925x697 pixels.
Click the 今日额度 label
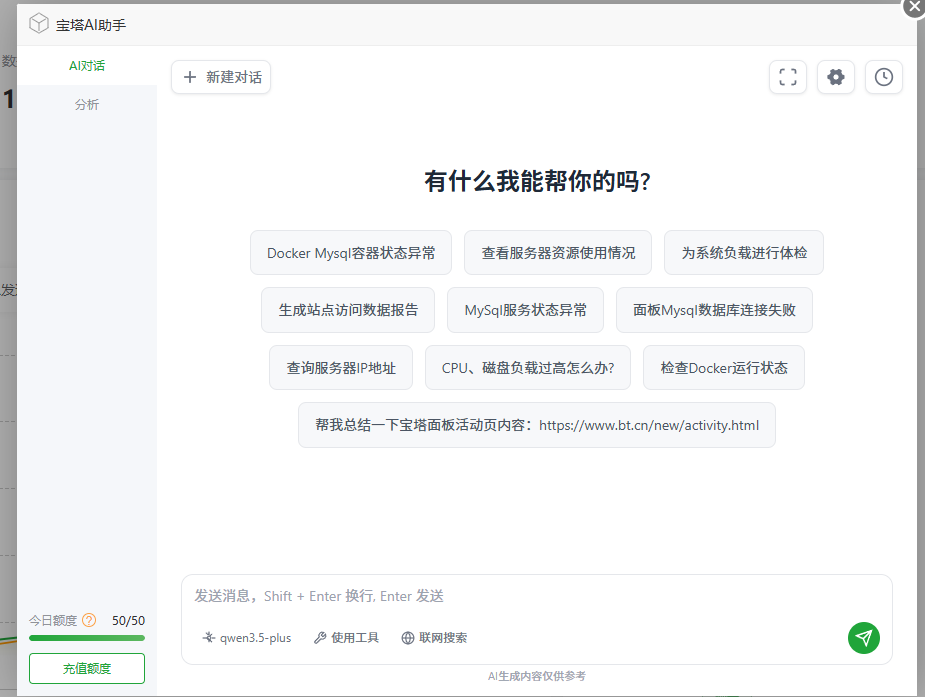53,620
